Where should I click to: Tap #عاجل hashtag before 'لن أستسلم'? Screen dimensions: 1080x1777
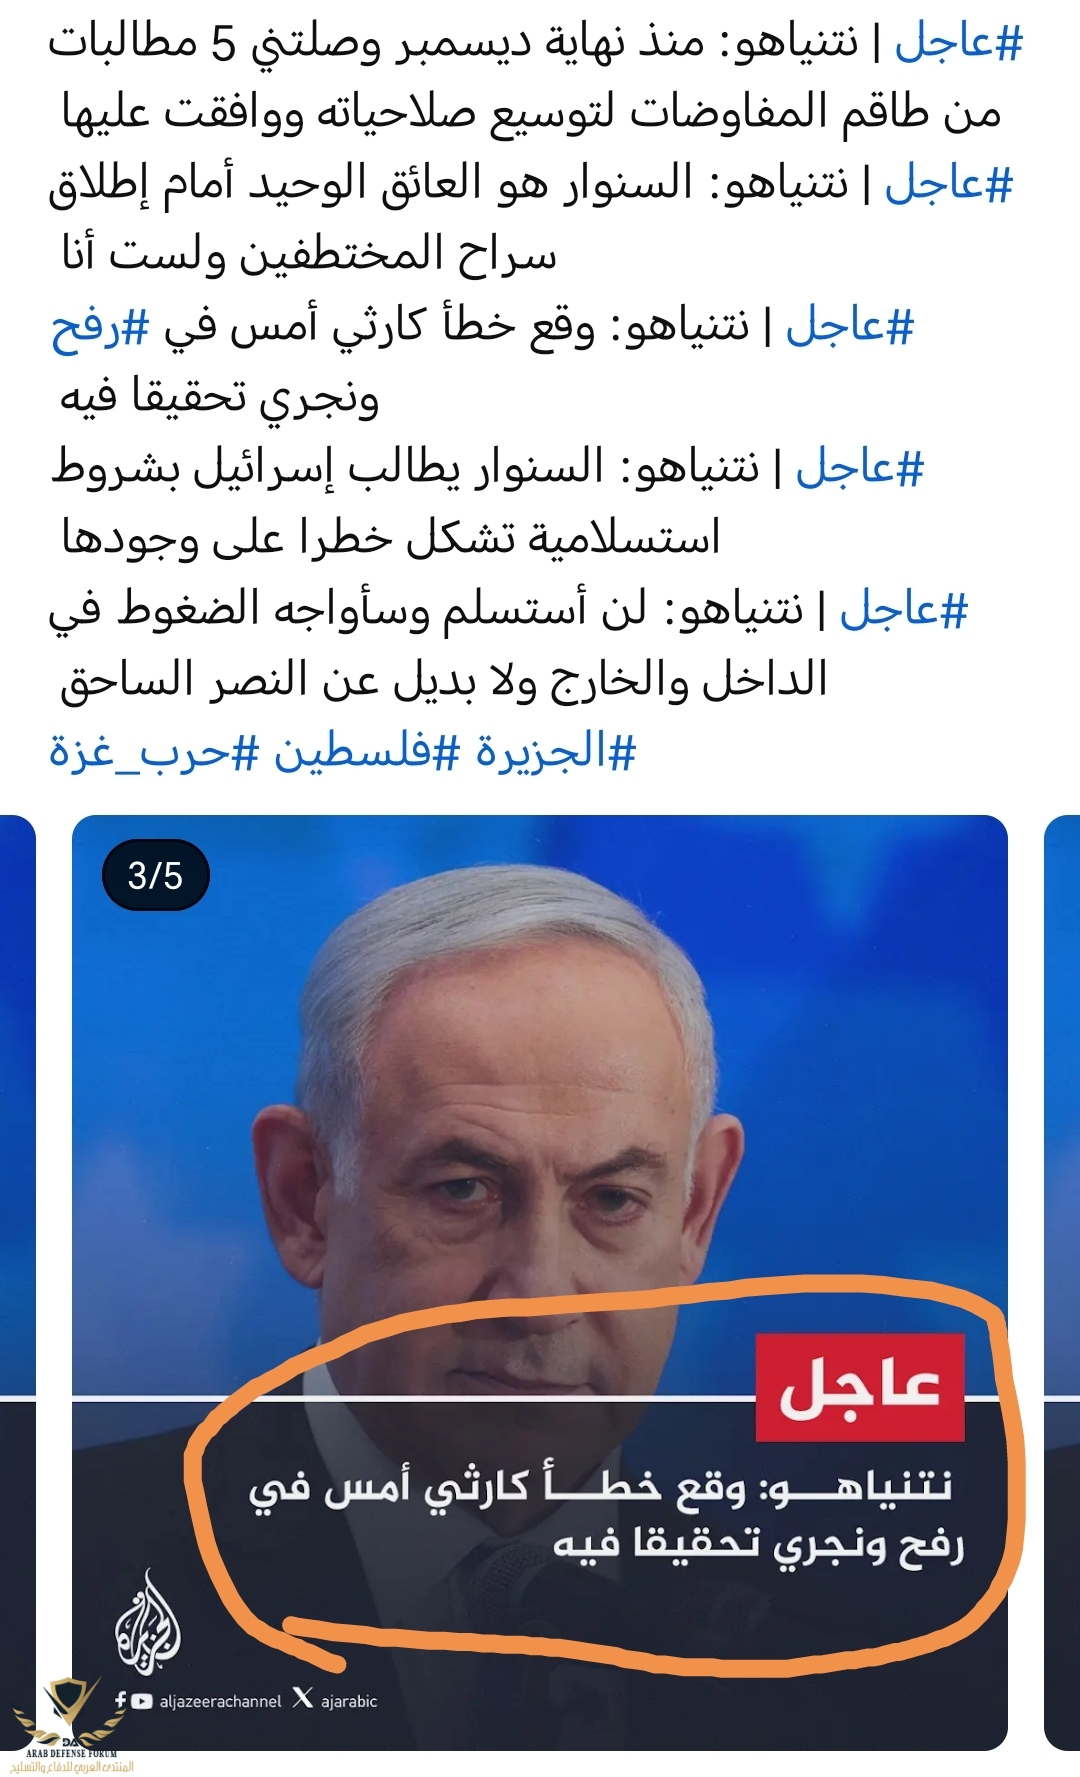tap(904, 610)
